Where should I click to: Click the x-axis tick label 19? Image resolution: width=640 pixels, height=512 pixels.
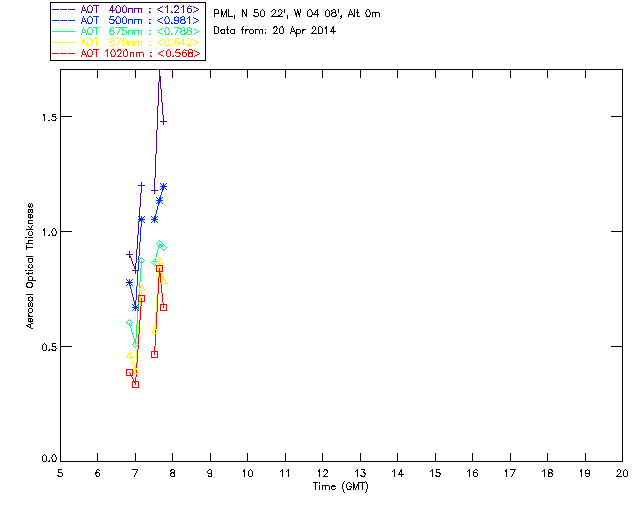tap(585, 473)
